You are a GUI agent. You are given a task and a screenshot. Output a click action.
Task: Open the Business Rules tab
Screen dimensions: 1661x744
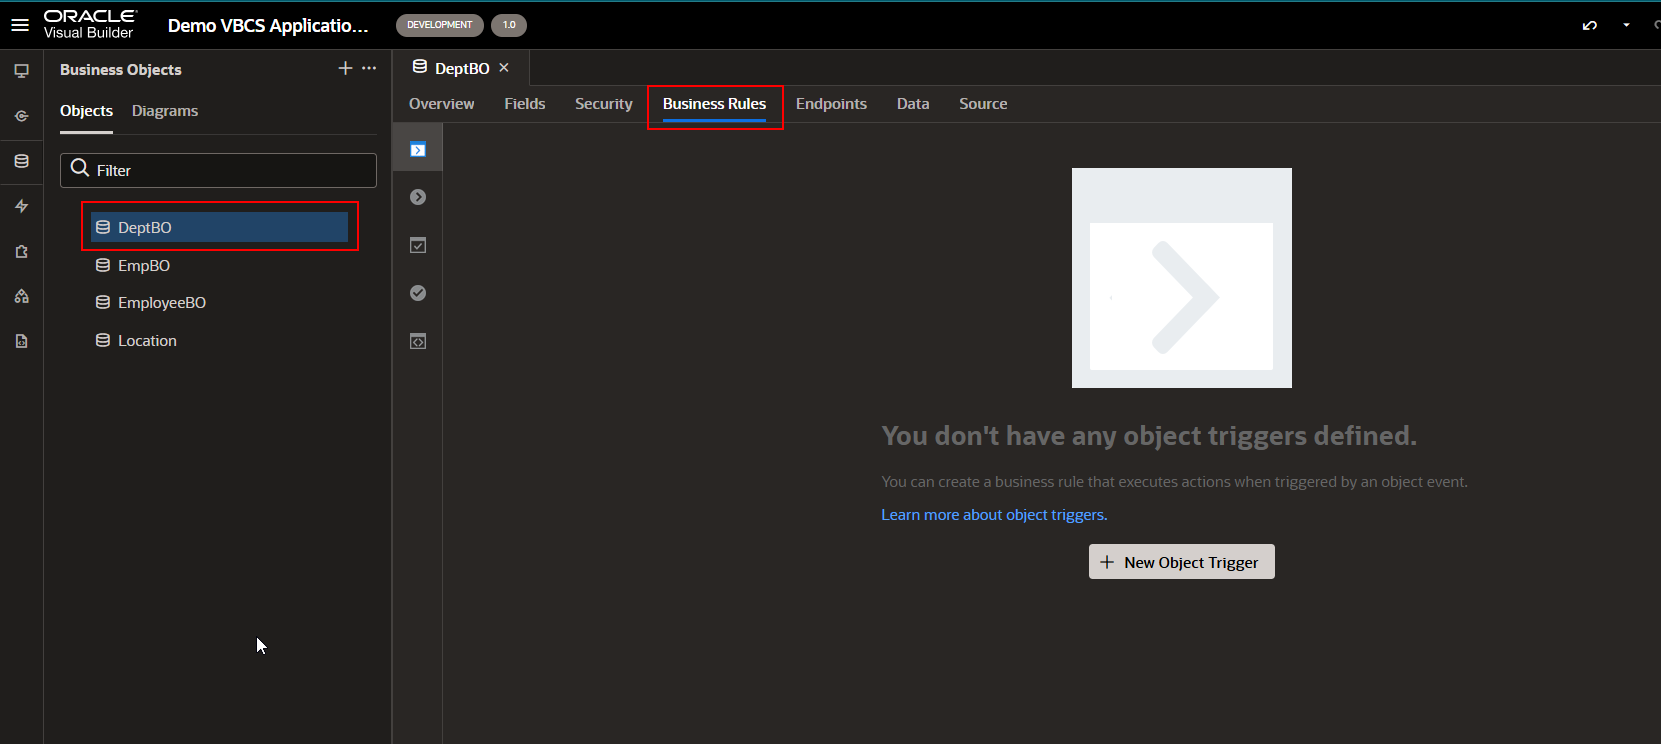[714, 104]
